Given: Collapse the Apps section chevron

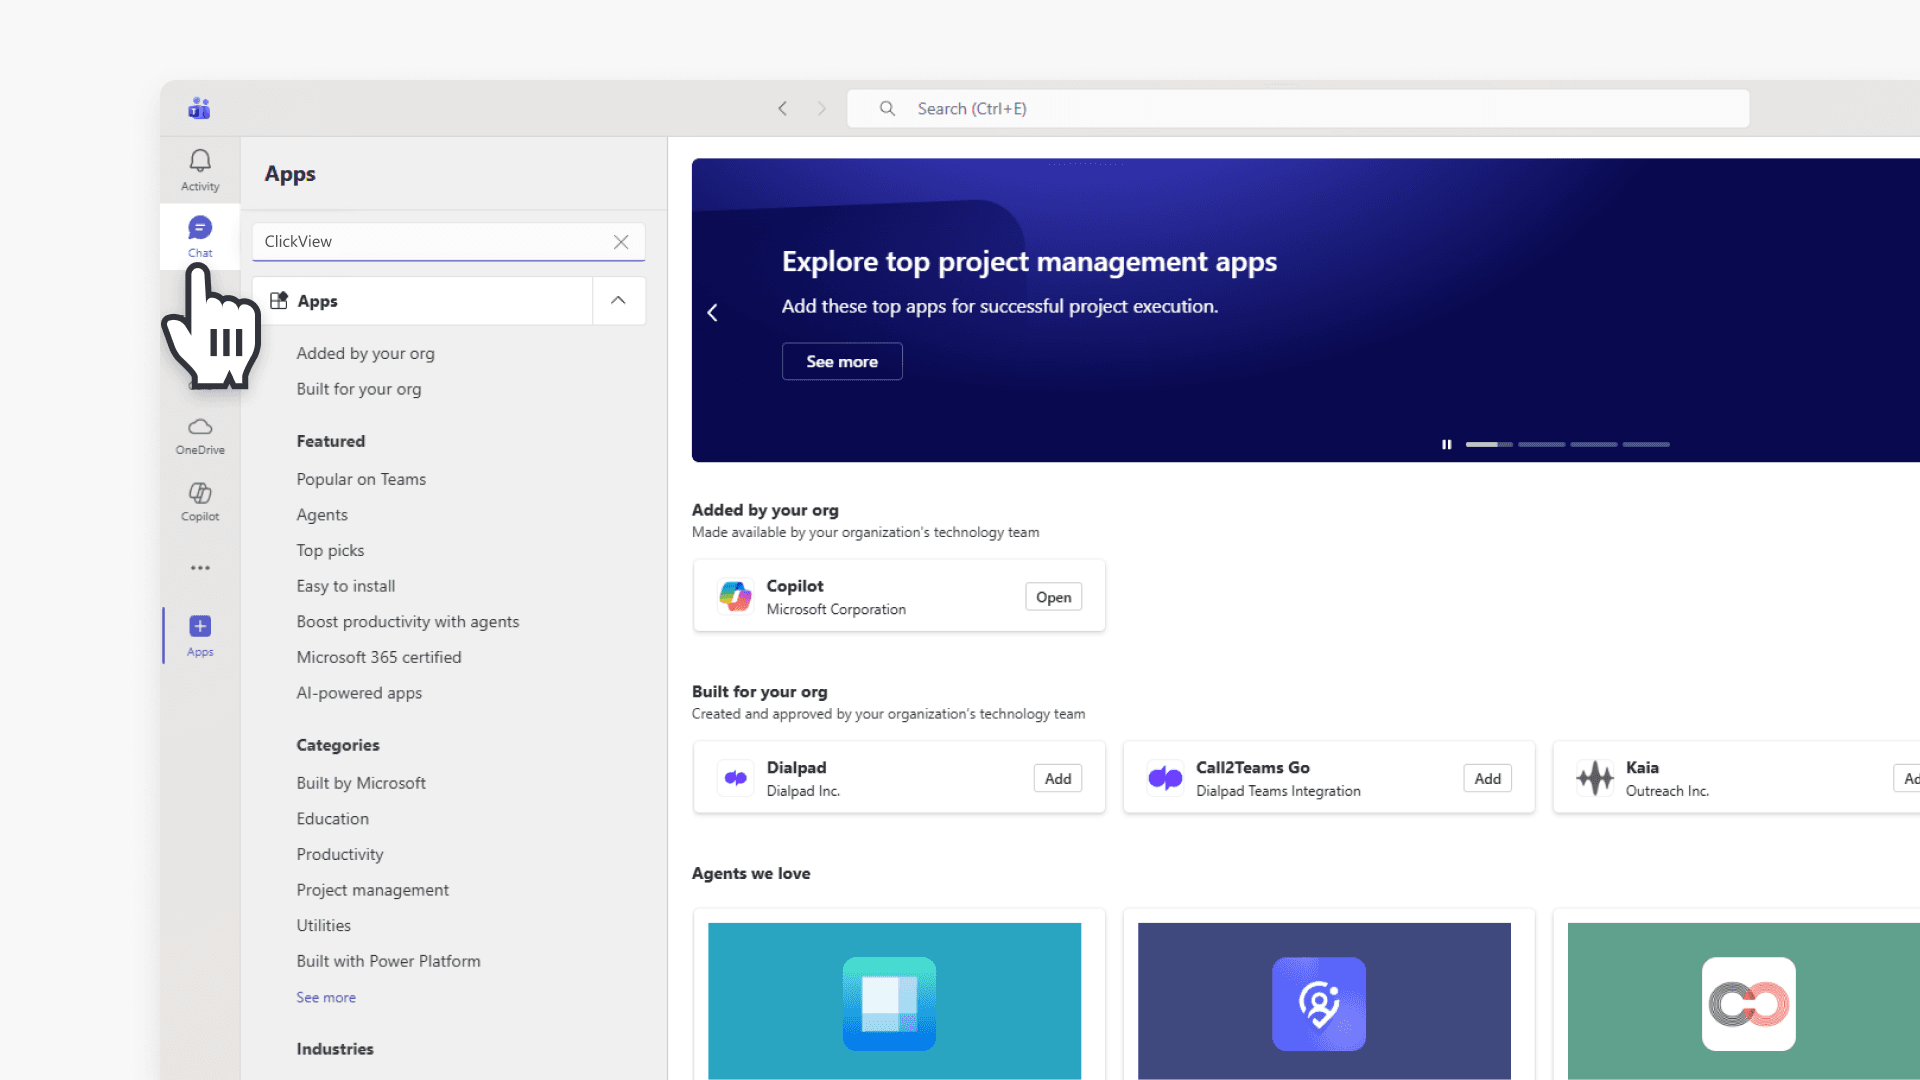Looking at the screenshot, I should coord(618,301).
